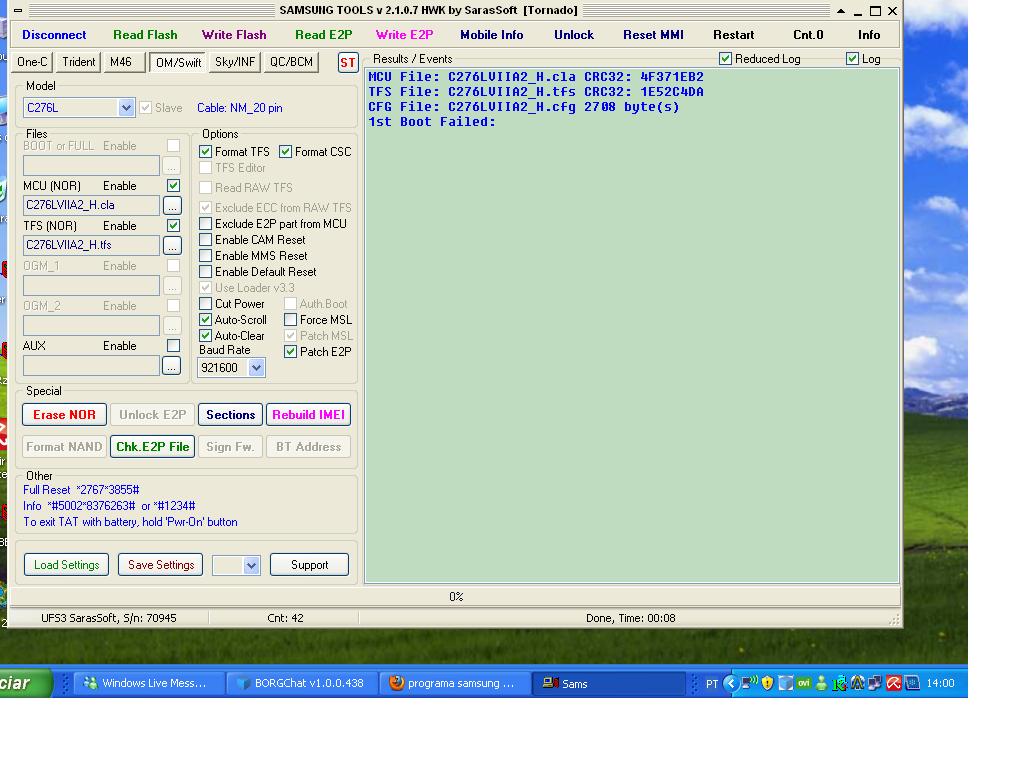The image size is (1024, 768).
Task: Check Exclude E2P part from MCU
Action: point(206,224)
